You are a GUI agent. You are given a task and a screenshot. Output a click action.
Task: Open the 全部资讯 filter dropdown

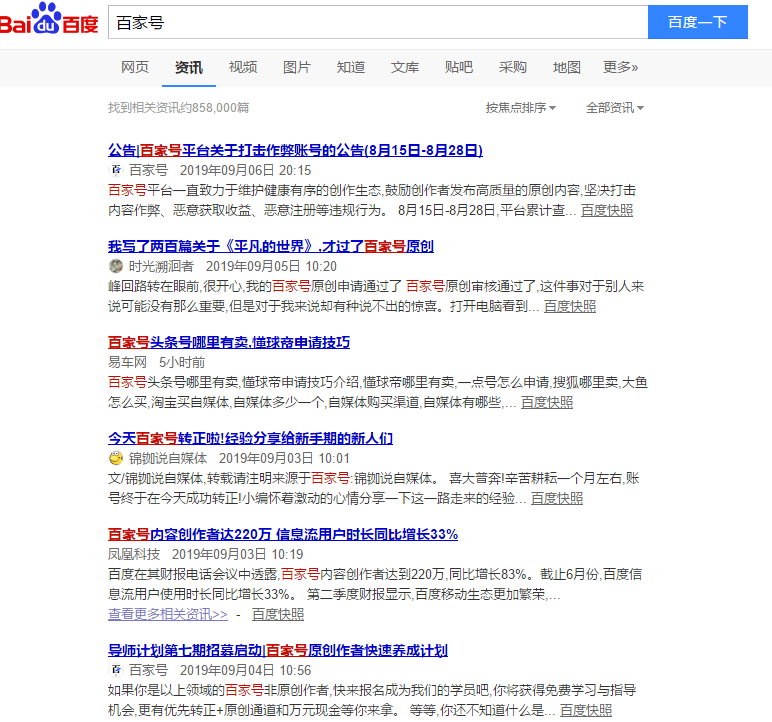(614, 108)
